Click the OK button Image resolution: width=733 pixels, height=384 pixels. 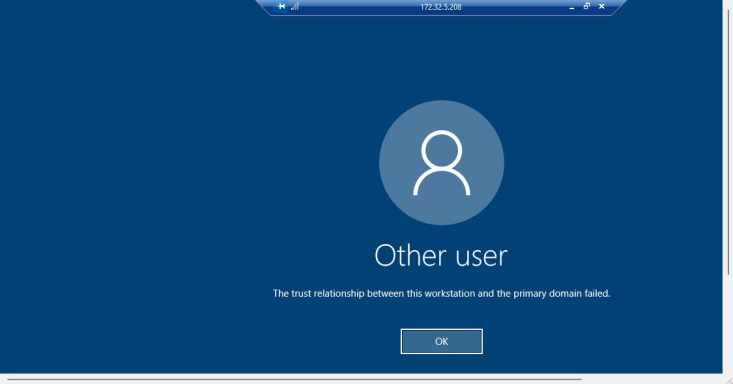[x=441, y=341]
